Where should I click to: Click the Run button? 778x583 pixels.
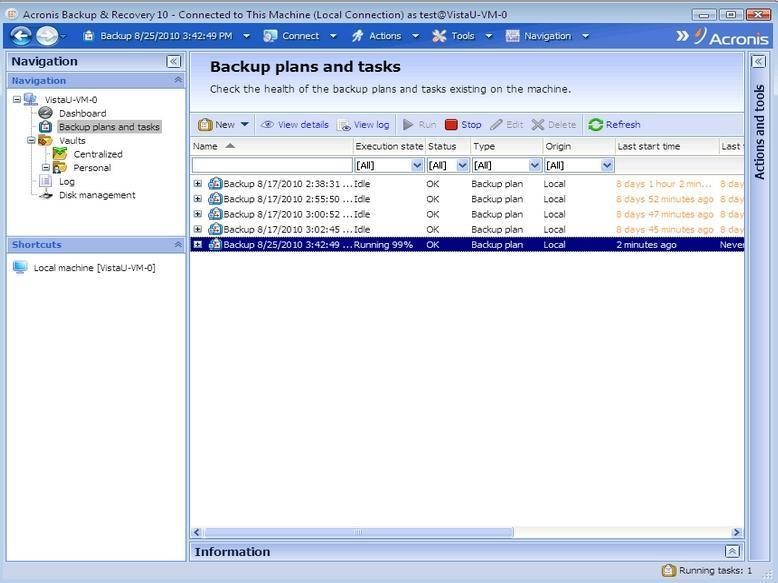coord(420,125)
